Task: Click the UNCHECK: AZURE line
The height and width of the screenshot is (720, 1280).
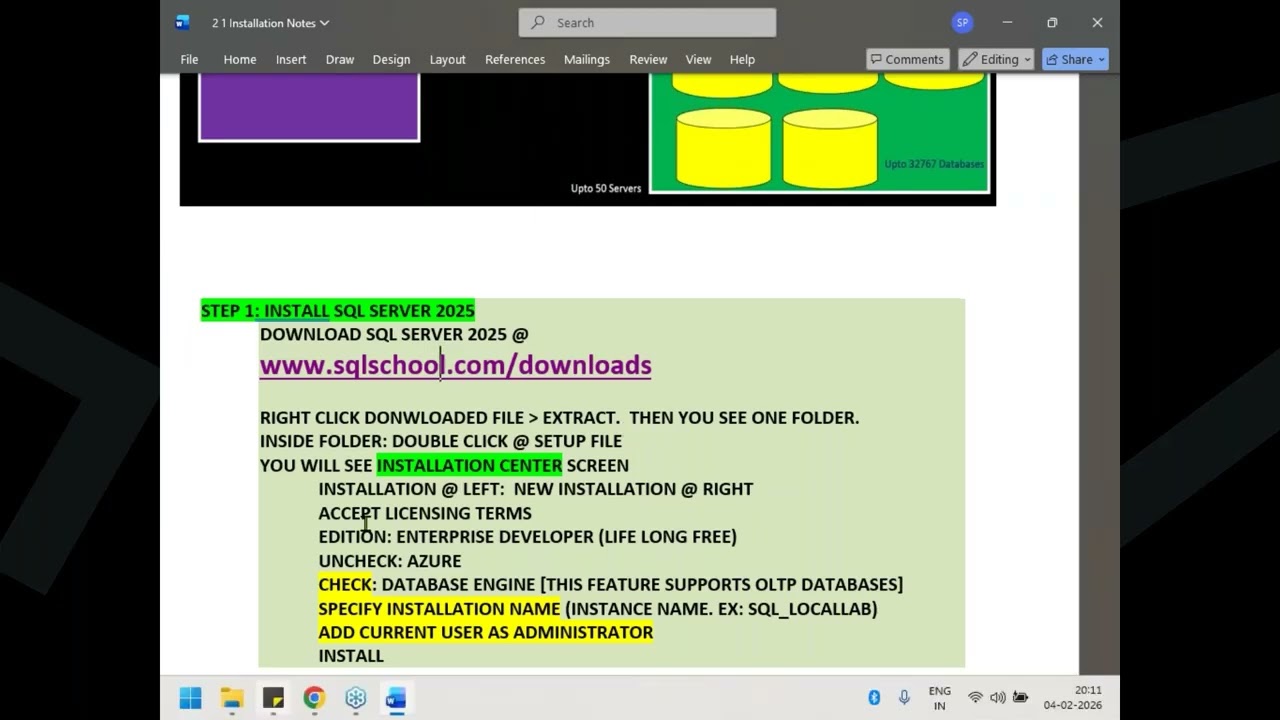Action: (x=390, y=561)
